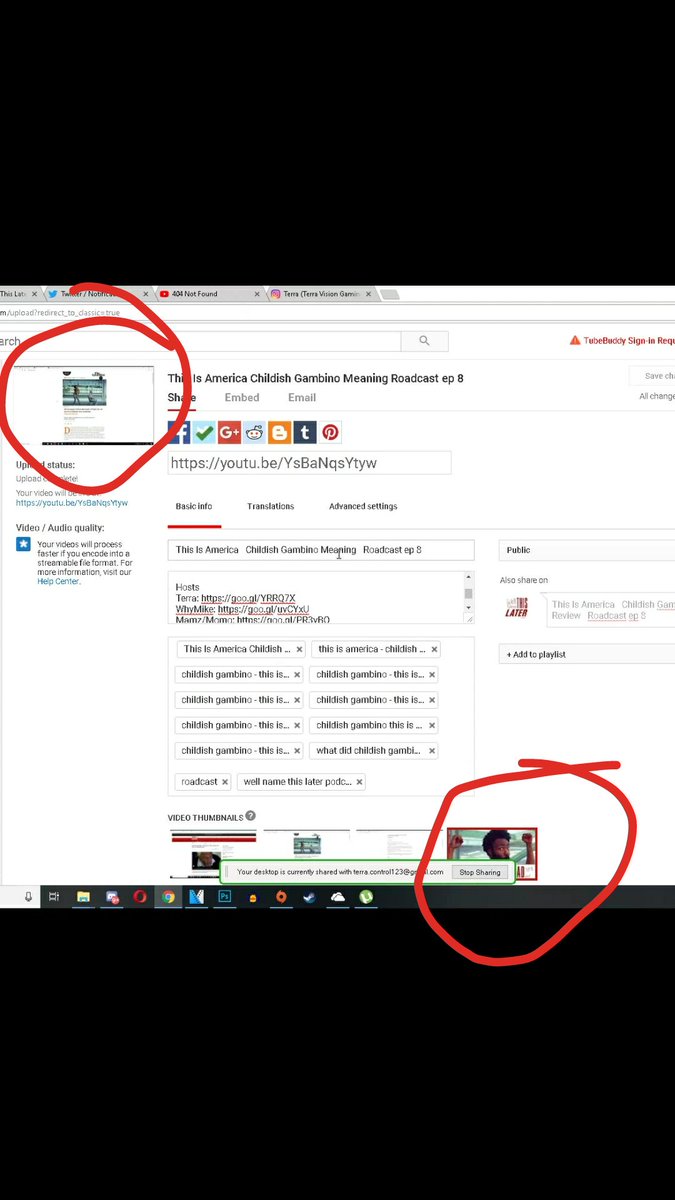Remove the 'roadcast' tag
Image resolution: width=675 pixels, height=1200 pixels.
click(x=225, y=782)
